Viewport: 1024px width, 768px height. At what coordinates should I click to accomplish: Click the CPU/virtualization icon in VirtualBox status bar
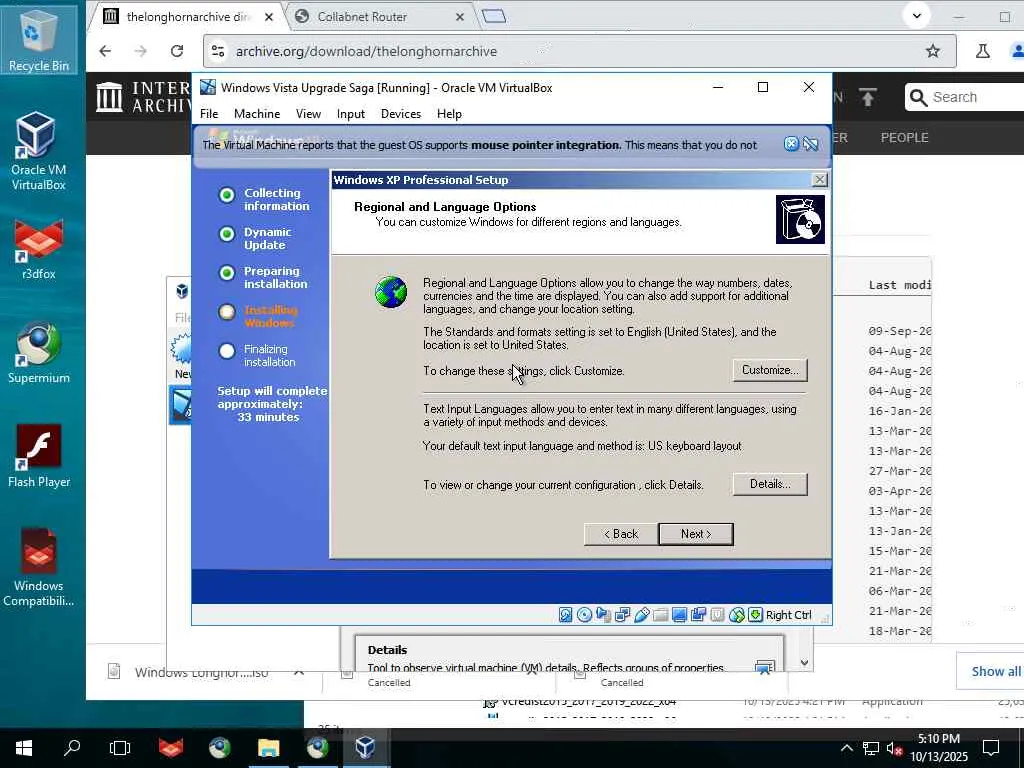tap(717, 615)
